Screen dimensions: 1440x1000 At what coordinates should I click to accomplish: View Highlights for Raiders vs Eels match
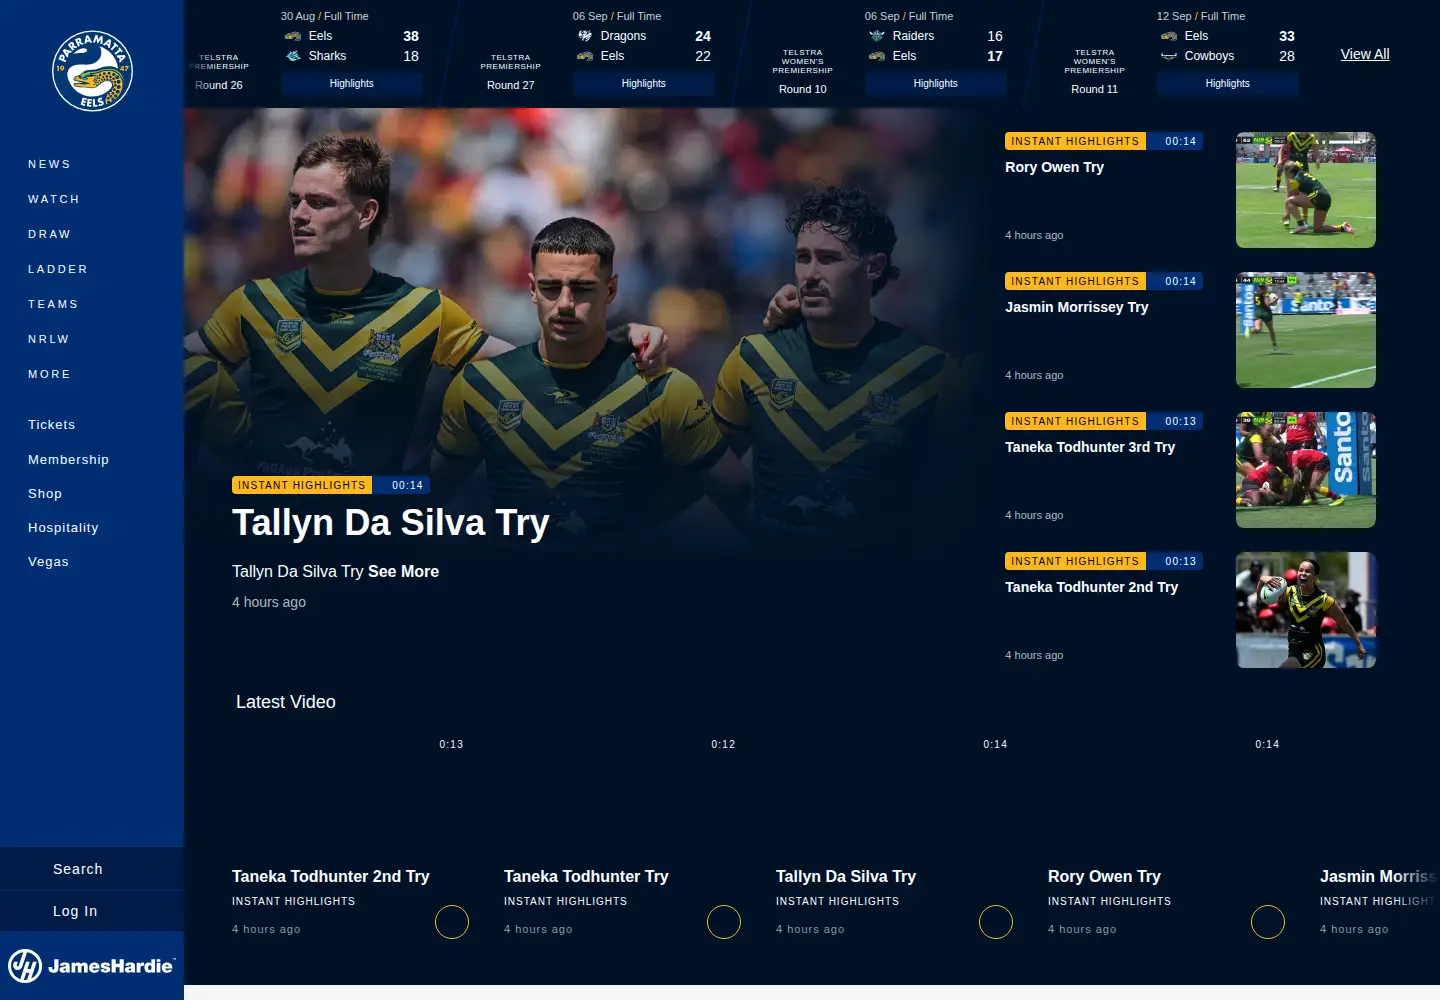tap(936, 84)
